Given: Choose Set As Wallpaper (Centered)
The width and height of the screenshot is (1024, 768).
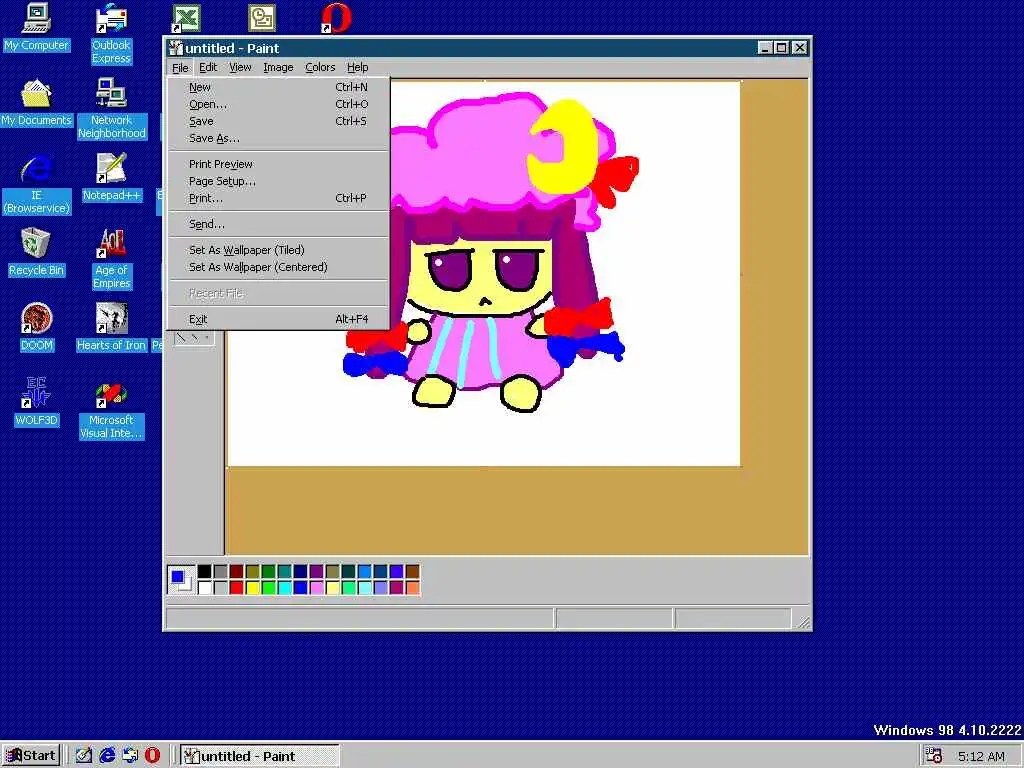Looking at the screenshot, I should [x=278, y=267].
